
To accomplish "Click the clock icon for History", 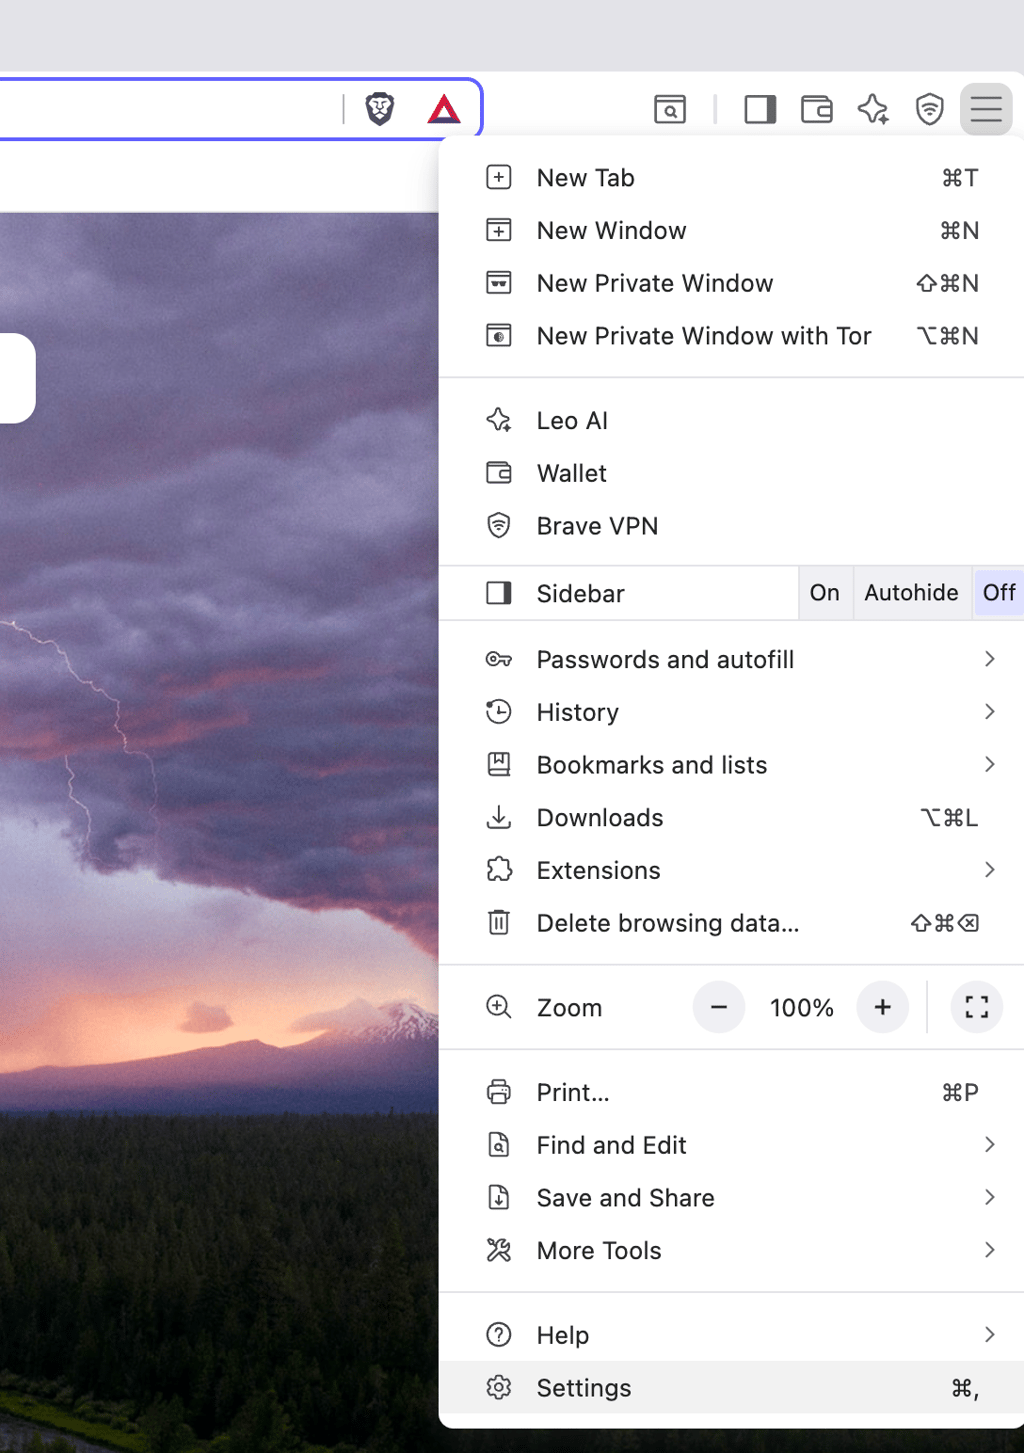I will tap(499, 712).
